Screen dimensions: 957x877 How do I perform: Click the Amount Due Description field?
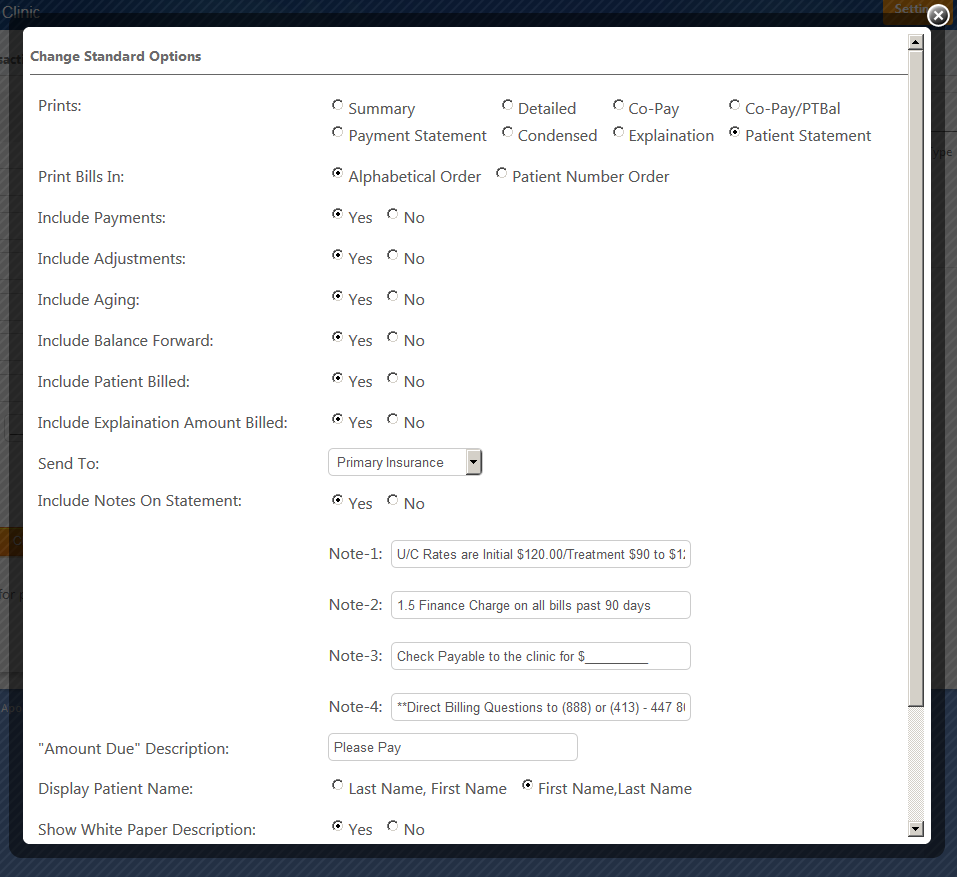452,747
